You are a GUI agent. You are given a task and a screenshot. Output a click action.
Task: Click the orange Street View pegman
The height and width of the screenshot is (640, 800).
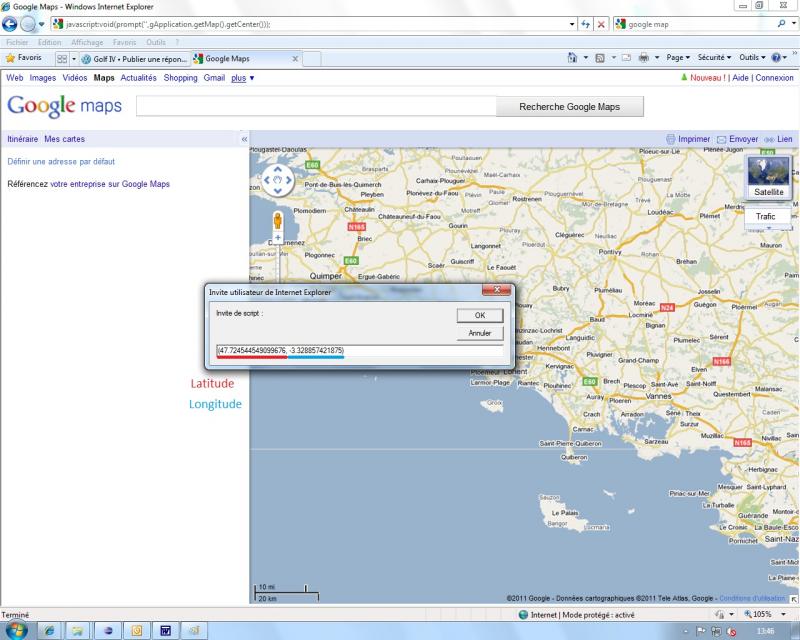click(x=278, y=220)
